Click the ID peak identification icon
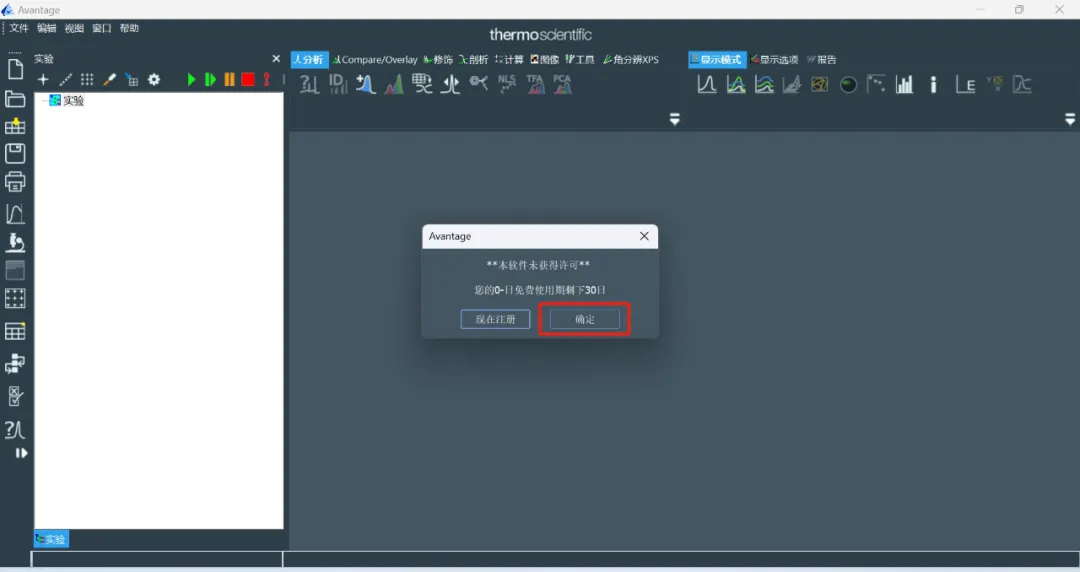Image resolution: width=1080 pixels, height=572 pixels. click(x=338, y=84)
